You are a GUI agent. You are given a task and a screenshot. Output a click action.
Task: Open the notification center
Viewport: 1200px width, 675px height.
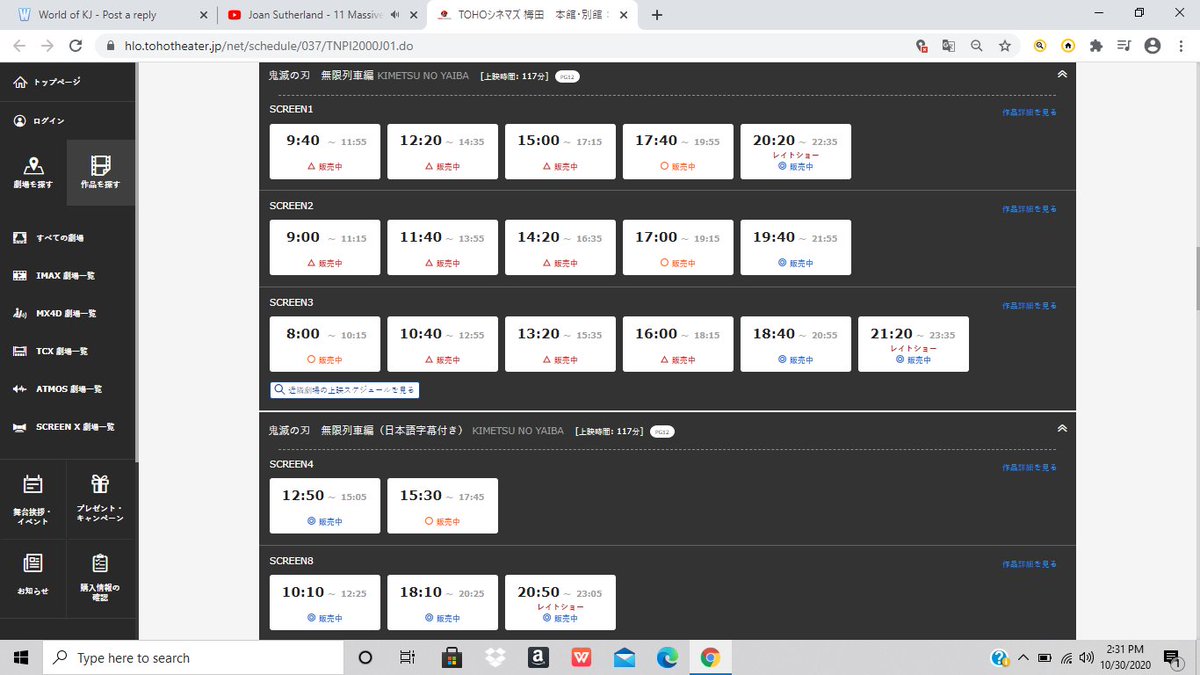[x=1172, y=658]
